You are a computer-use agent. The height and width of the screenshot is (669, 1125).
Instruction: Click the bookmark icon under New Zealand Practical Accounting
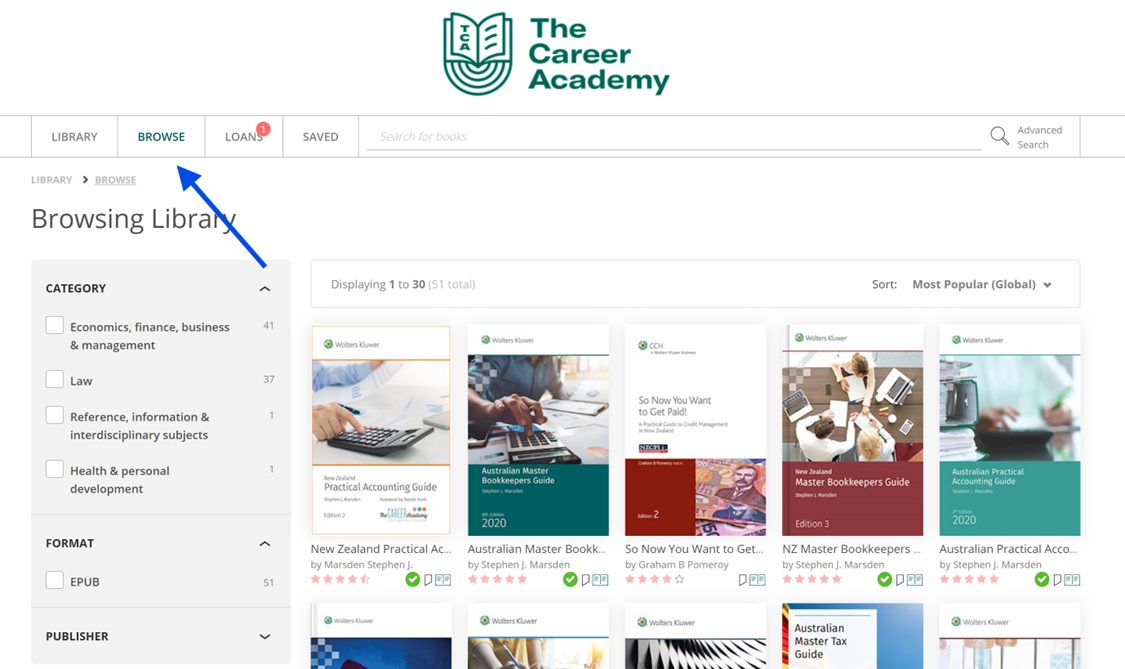[428, 579]
